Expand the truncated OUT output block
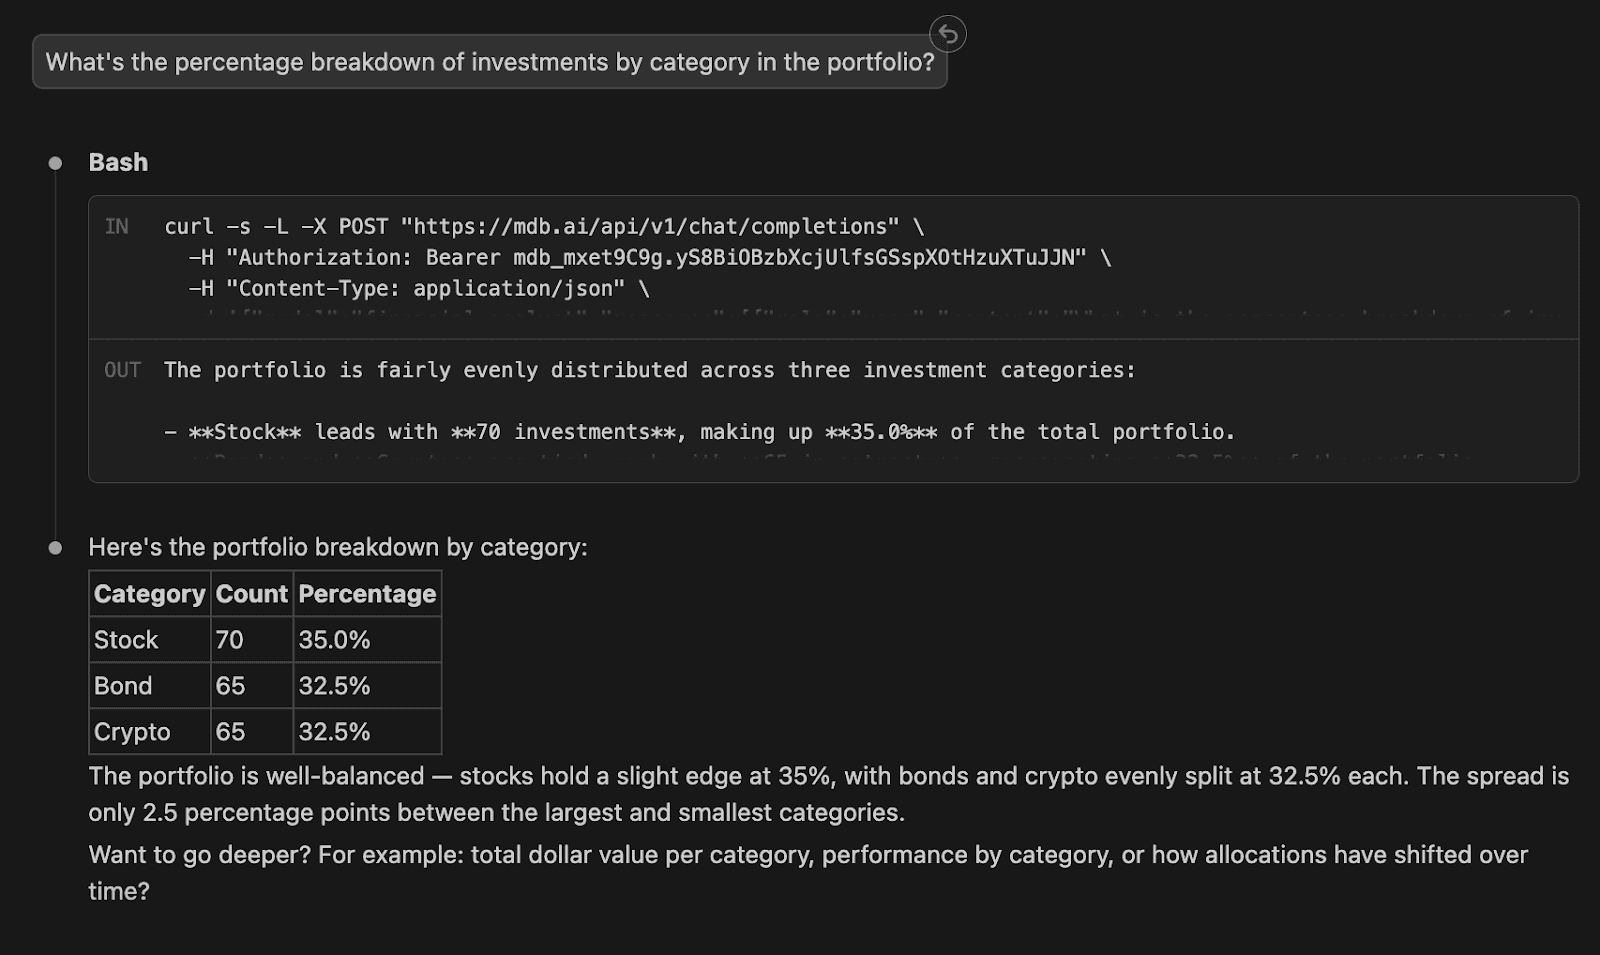The height and width of the screenshot is (955, 1600). (832, 460)
